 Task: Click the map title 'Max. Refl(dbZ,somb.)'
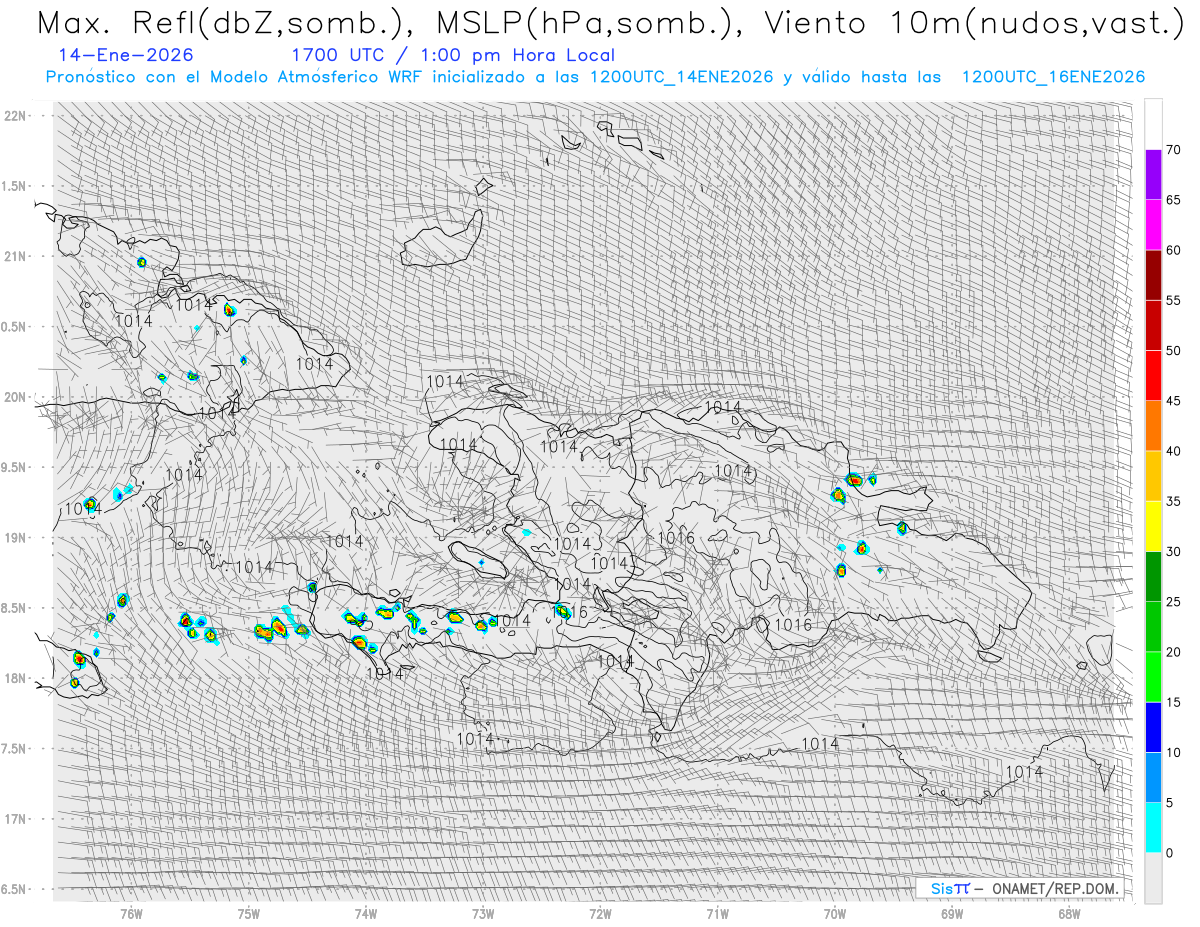[230, 24]
